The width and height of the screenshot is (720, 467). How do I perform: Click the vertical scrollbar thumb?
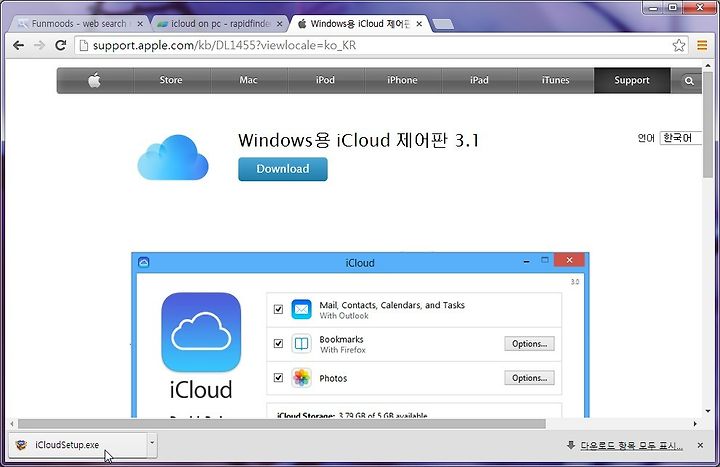(708, 124)
